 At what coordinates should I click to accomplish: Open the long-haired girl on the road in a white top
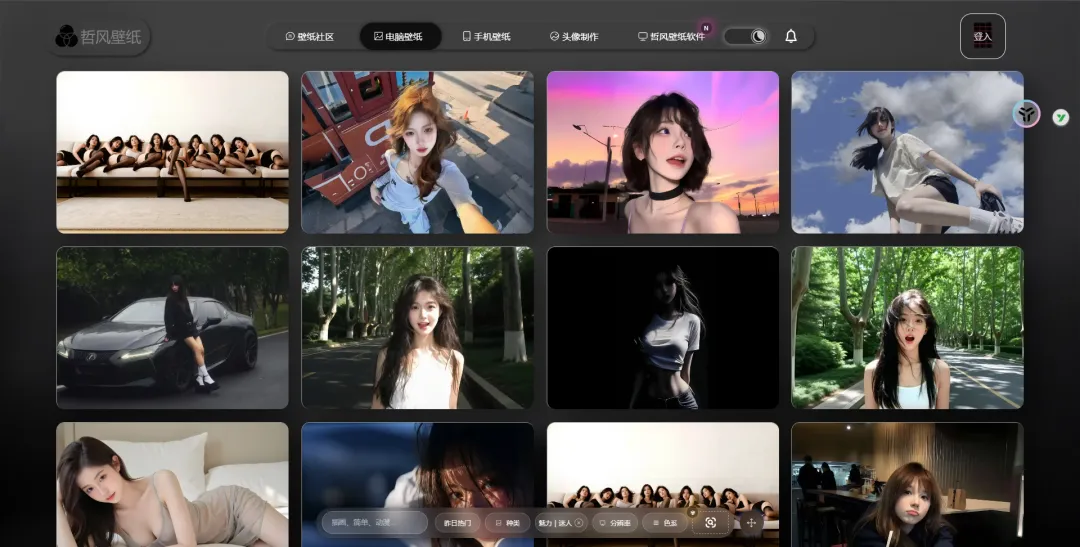[x=417, y=328]
